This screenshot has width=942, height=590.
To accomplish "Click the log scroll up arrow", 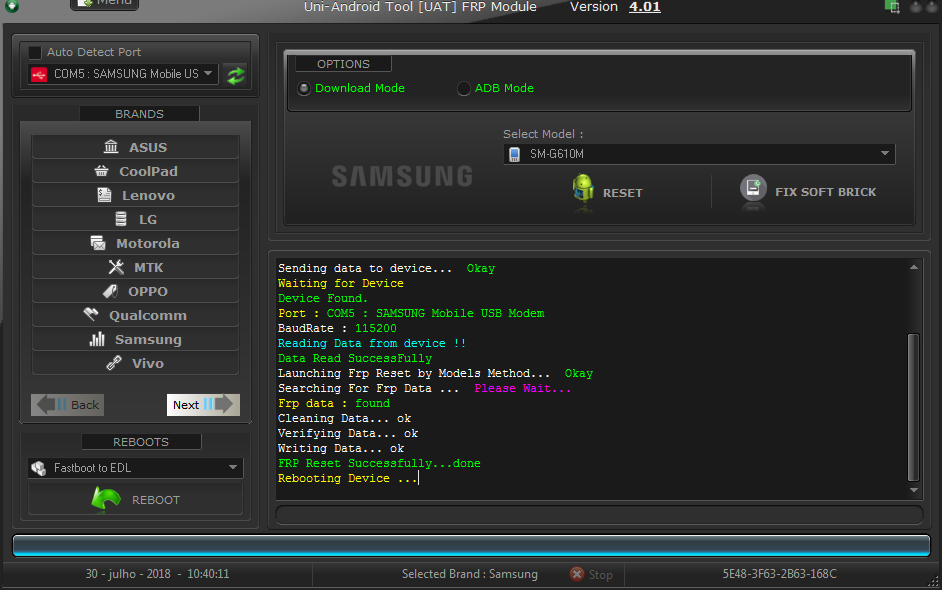I will [914, 267].
